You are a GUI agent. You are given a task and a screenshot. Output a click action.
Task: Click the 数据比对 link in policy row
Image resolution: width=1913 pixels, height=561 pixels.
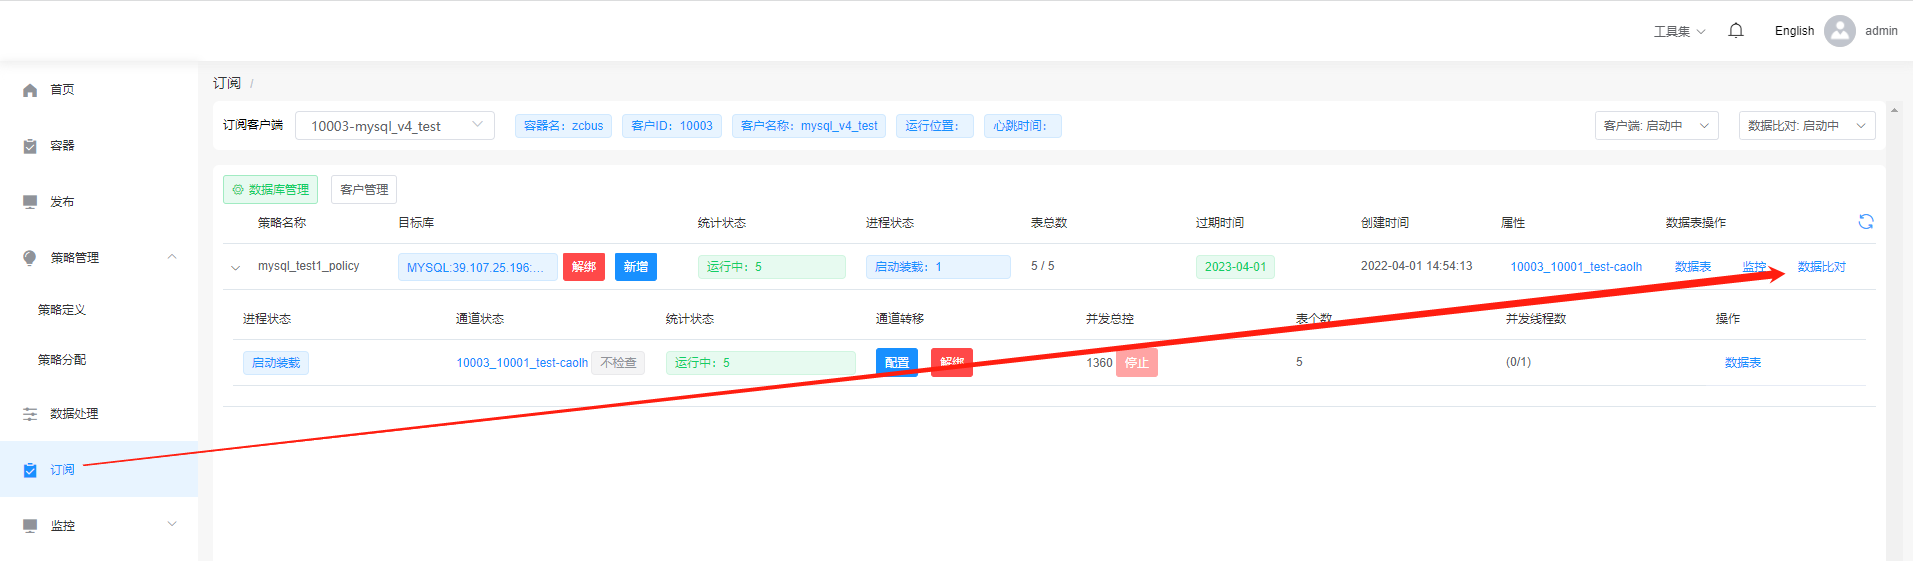click(x=1821, y=267)
